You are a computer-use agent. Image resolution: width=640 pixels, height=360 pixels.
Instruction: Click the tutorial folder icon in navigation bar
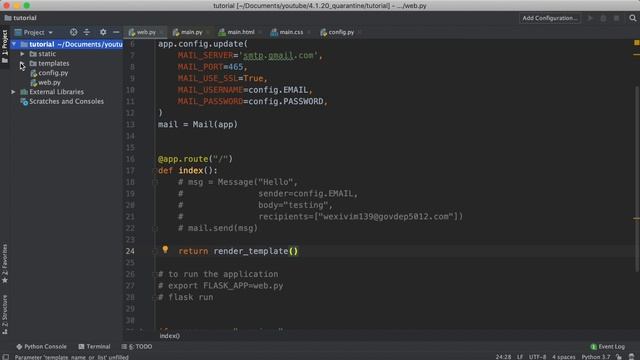[8, 18]
